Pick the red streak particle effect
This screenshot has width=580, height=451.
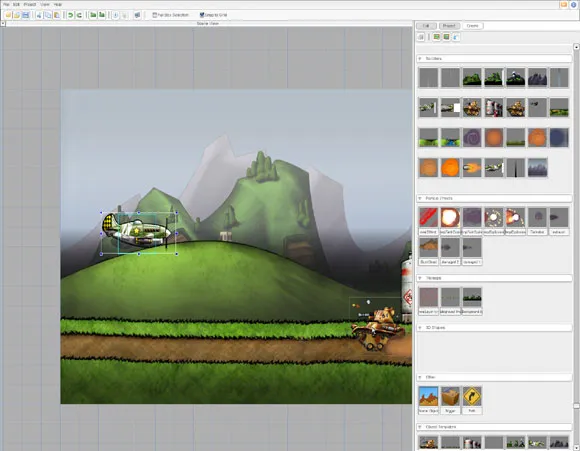[x=428, y=221]
